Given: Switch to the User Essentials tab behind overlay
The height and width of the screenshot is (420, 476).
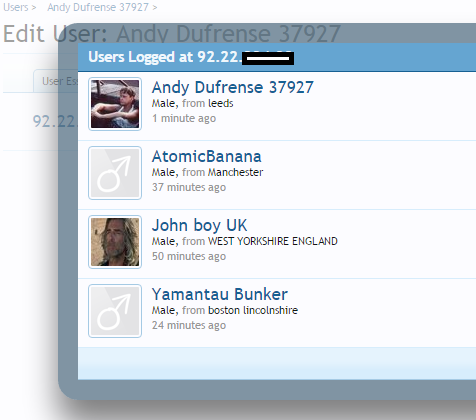Looking at the screenshot, I should pos(56,81).
